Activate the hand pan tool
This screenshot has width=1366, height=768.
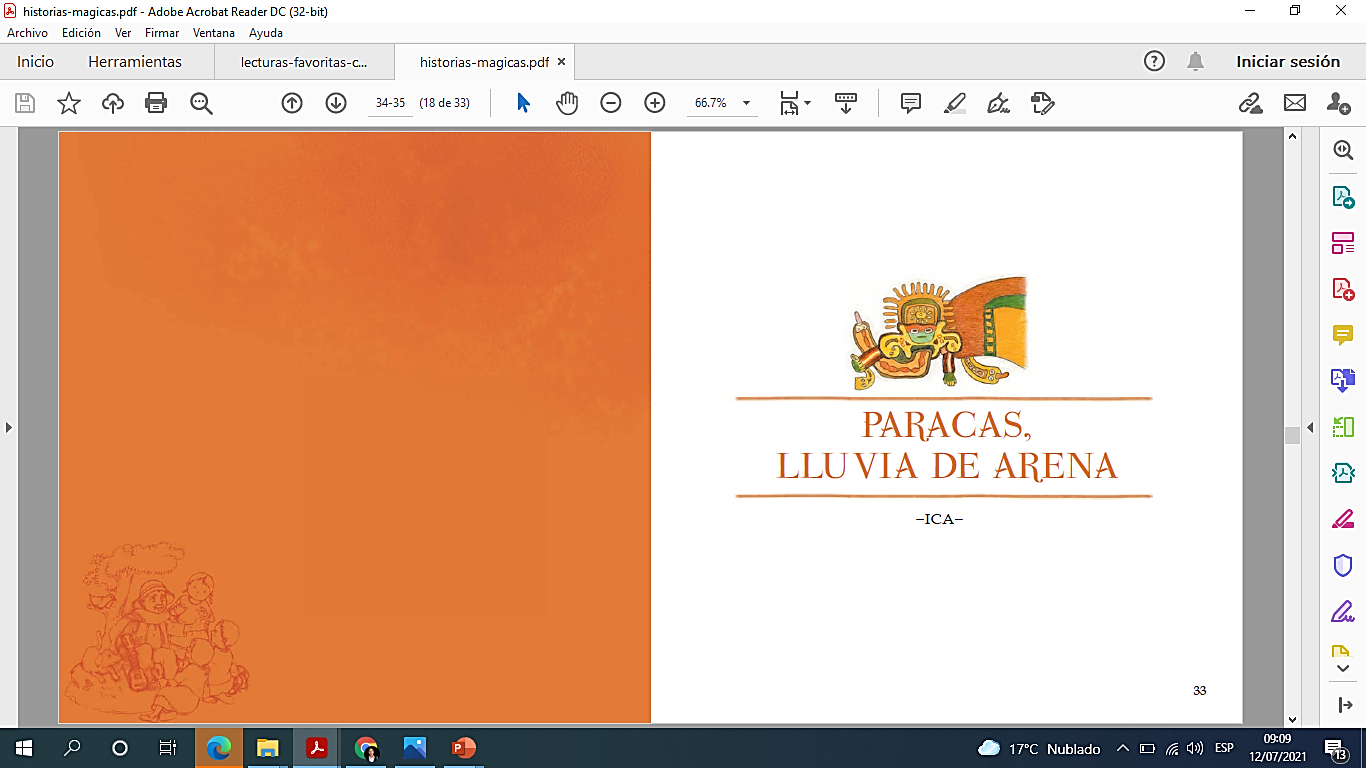click(567, 103)
